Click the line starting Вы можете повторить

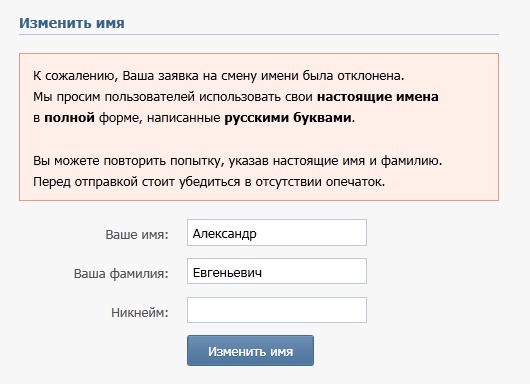[238, 161]
